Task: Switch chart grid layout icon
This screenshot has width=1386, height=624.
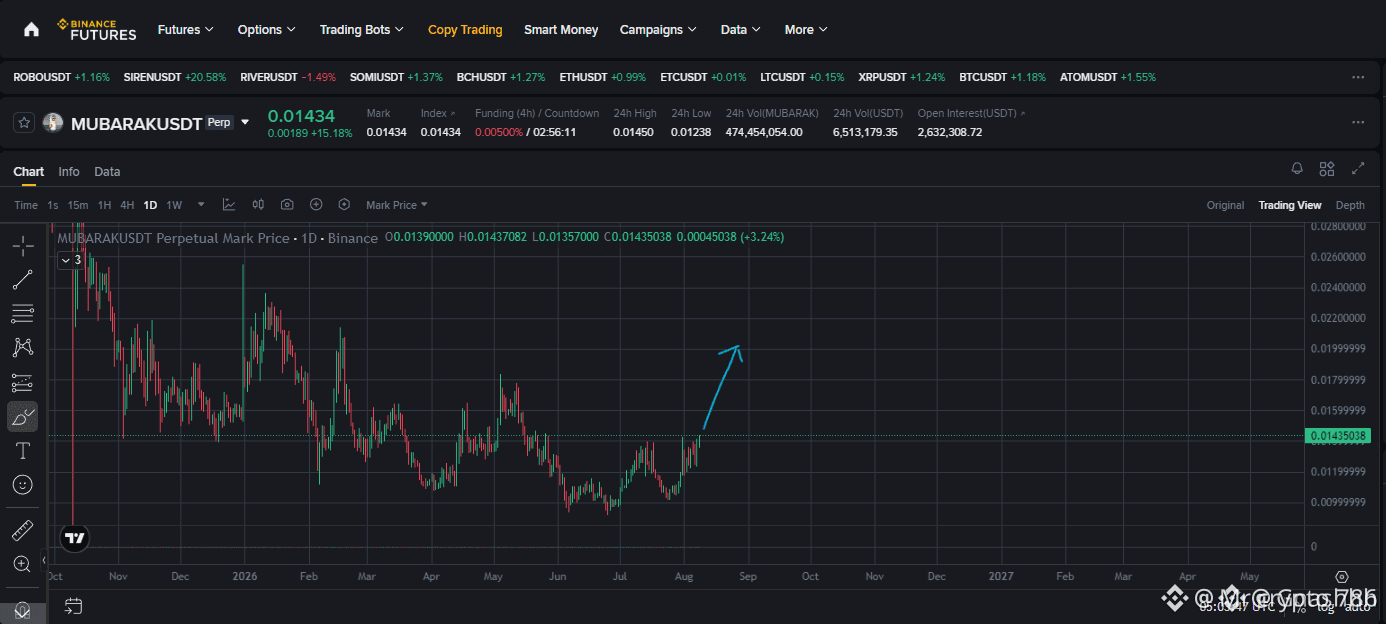Action: [1327, 169]
